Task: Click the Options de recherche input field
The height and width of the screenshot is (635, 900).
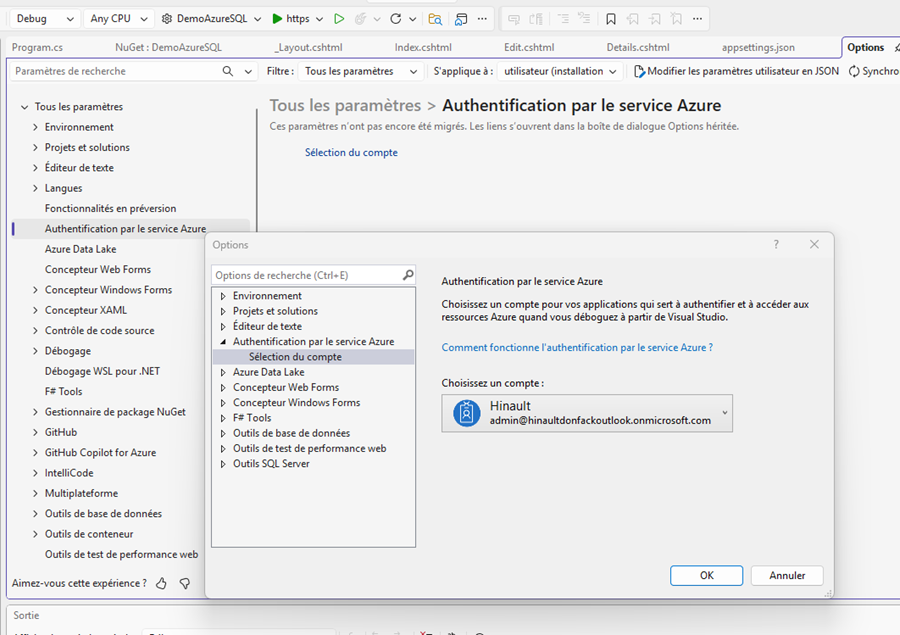Action: (305, 275)
